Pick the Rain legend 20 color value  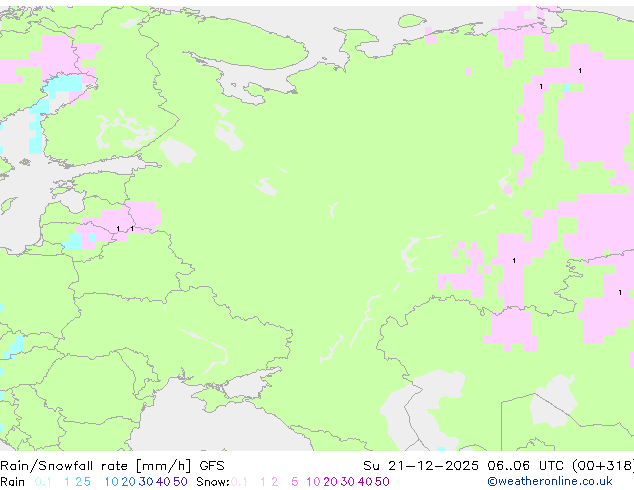128,482
